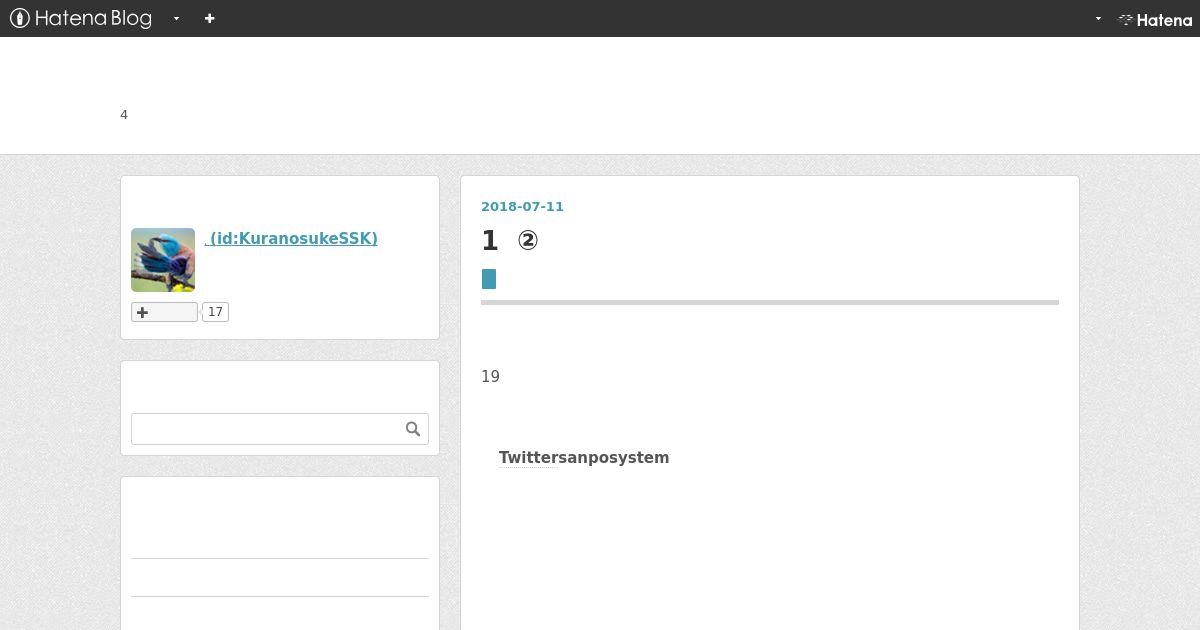
Task: Click the plus icon in top bar
Action: [209, 18]
